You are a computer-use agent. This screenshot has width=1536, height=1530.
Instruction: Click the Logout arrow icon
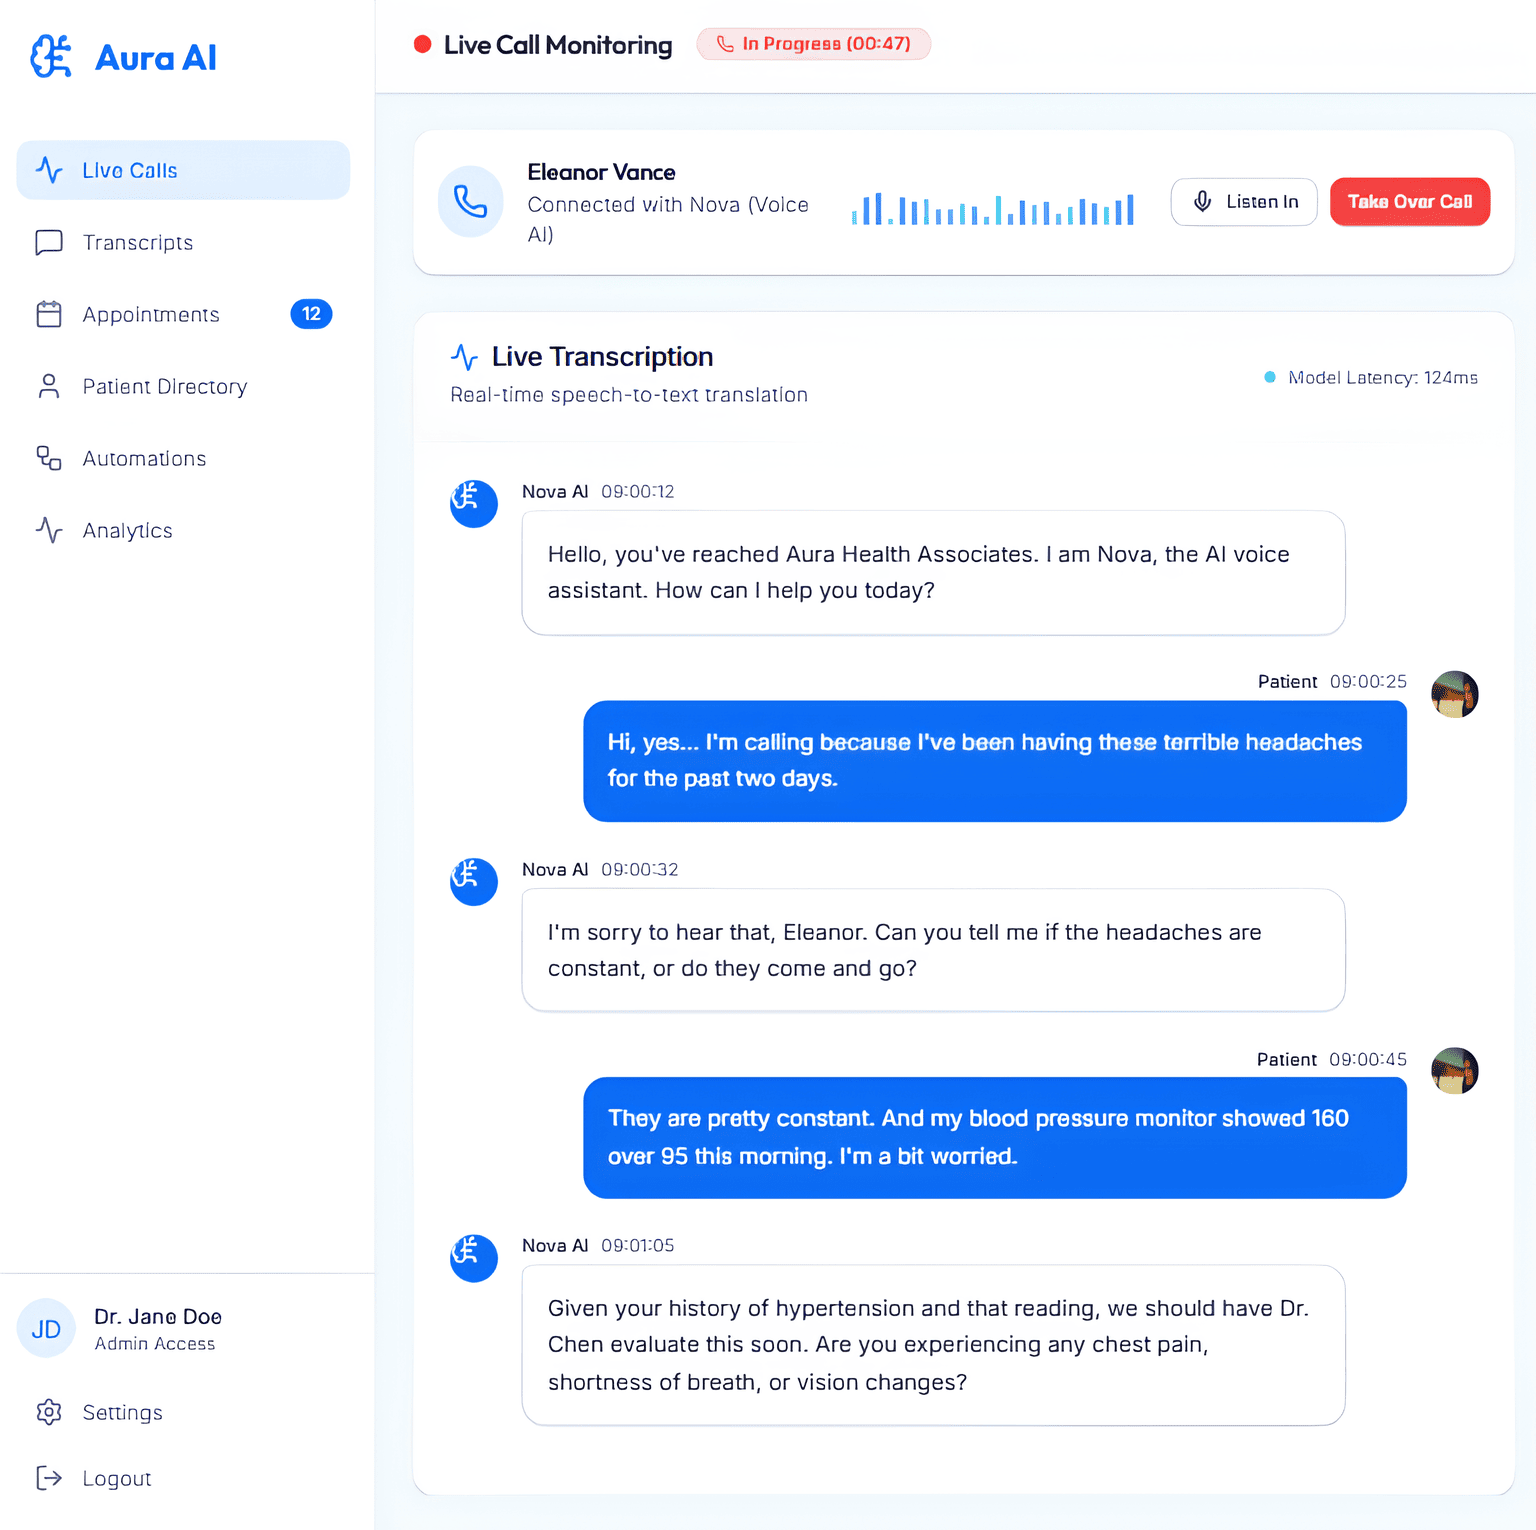49,1478
